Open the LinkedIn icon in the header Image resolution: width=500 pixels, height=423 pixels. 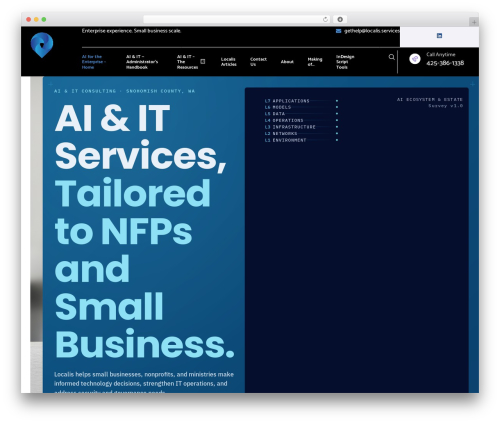tap(439, 36)
